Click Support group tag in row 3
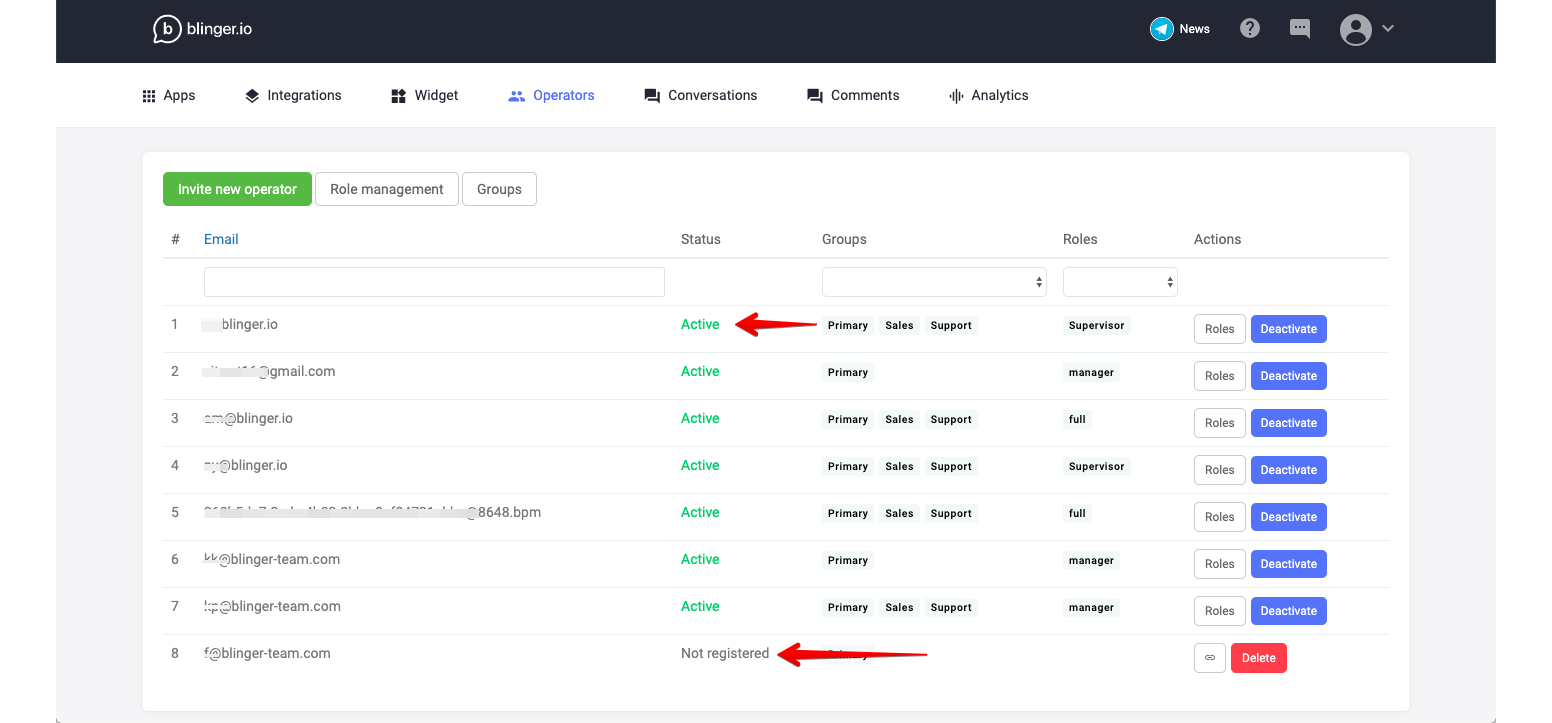 (x=951, y=419)
